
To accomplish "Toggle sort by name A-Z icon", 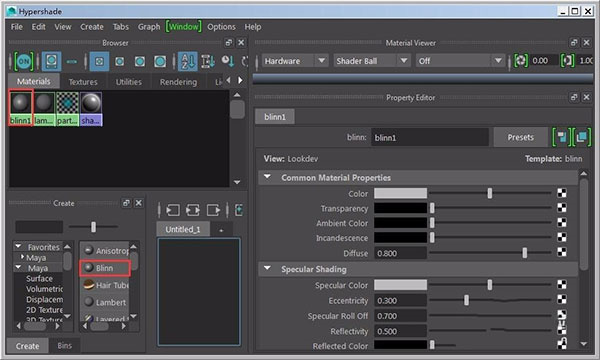I will click(x=188, y=61).
